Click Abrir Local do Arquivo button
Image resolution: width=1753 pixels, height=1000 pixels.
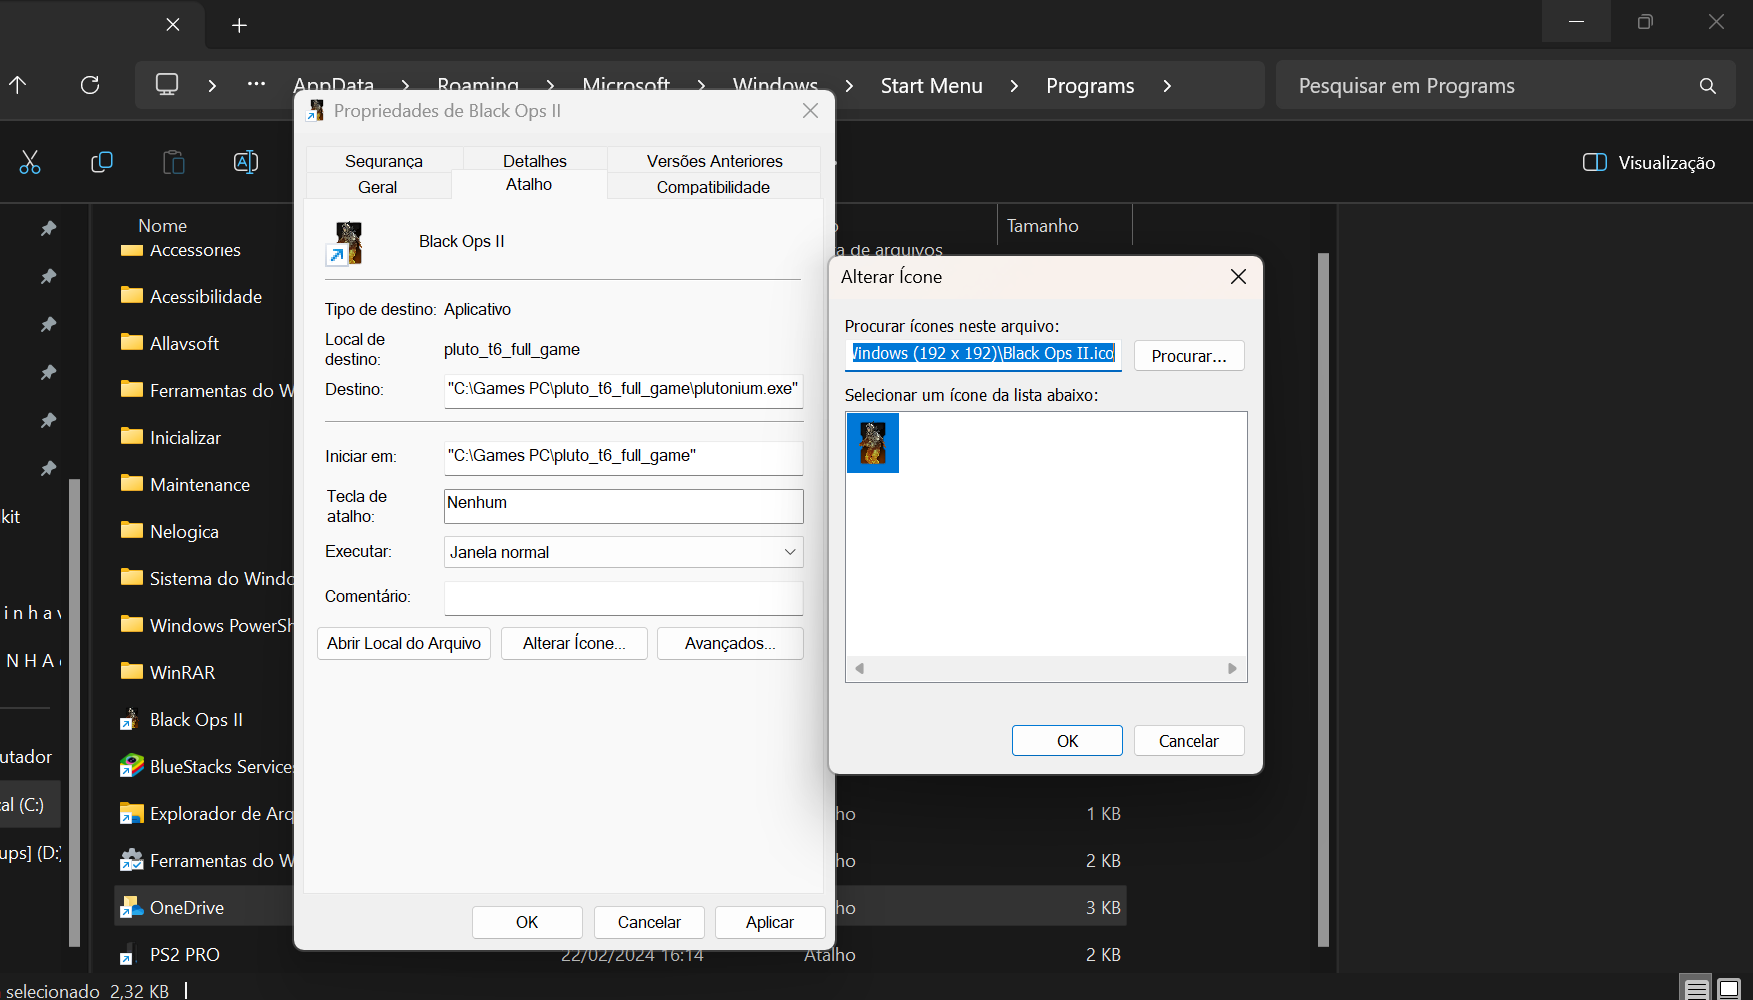[404, 643]
